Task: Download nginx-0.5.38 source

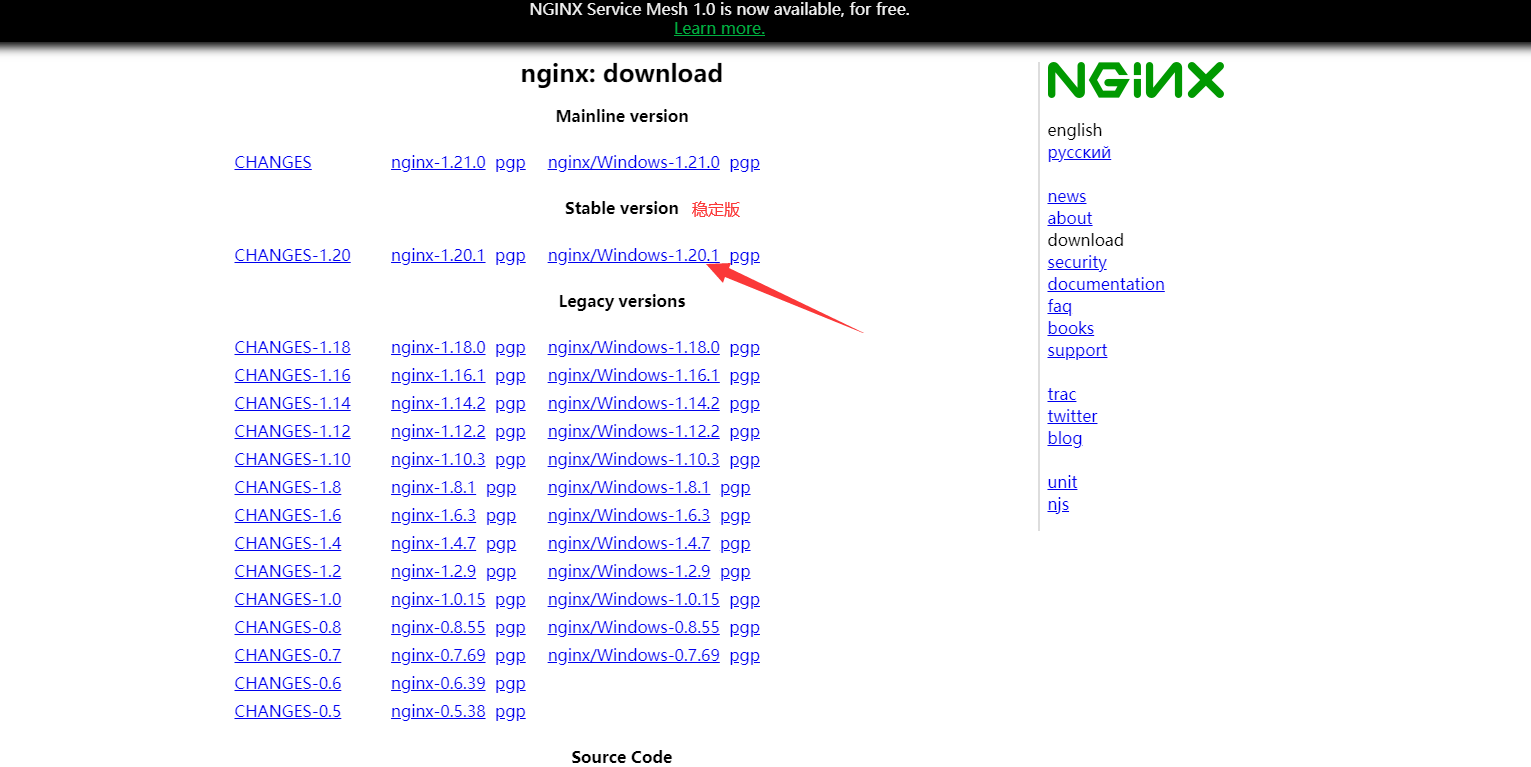Action: pos(438,711)
